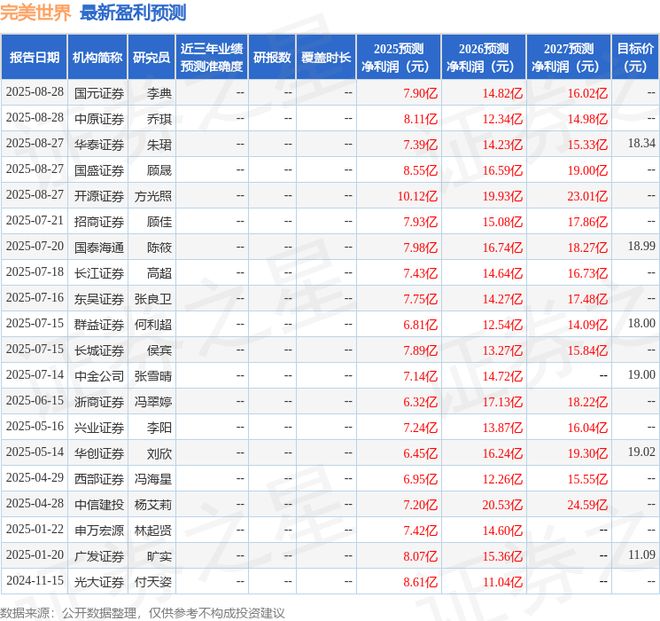This screenshot has height=621, width=660.
Task: Click the 2027预测净利润 column header
Action: click(x=569, y=57)
